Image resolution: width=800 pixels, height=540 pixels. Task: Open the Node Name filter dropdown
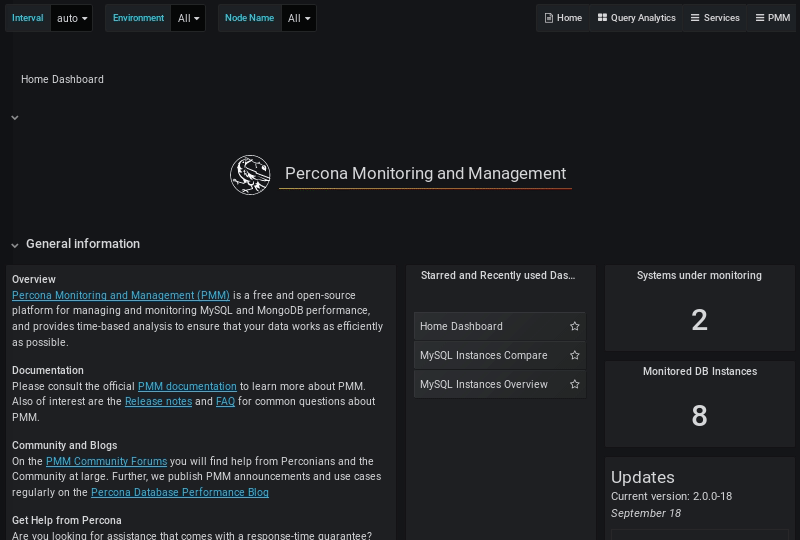(x=299, y=18)
